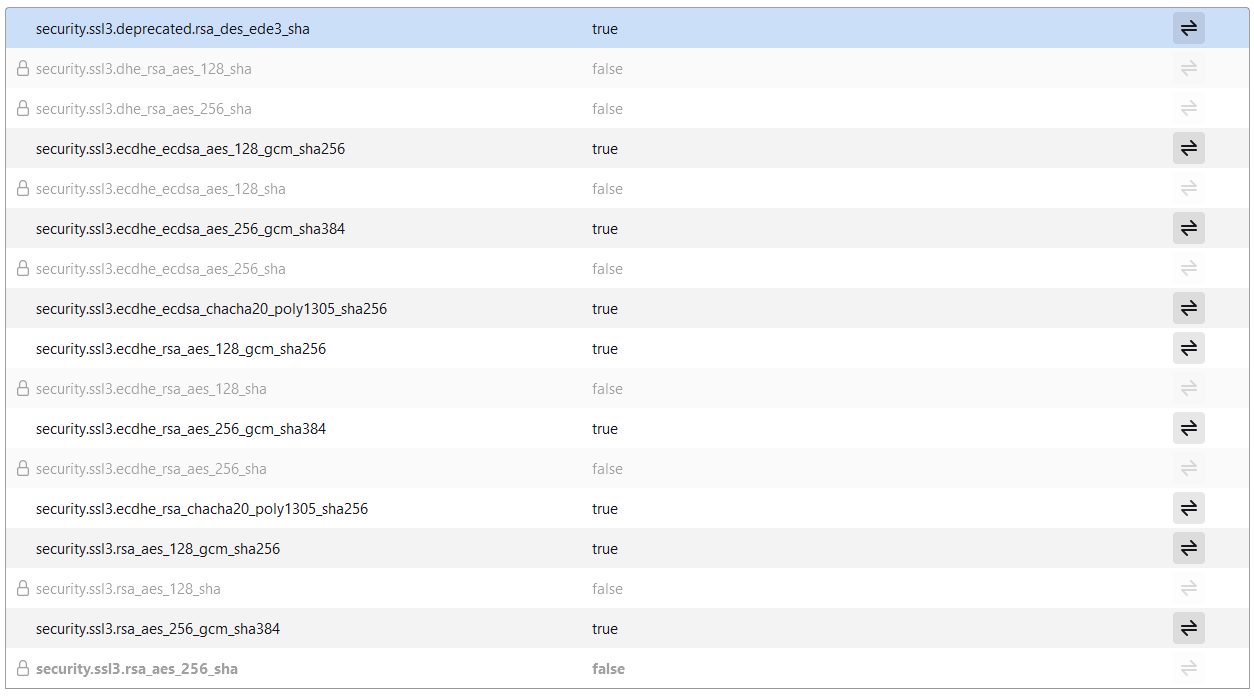Select the false value of security.ssl3.rsa_aes_128_sha
The image size is (1254, 697).
pyautogui.click(x=607, y=589)
